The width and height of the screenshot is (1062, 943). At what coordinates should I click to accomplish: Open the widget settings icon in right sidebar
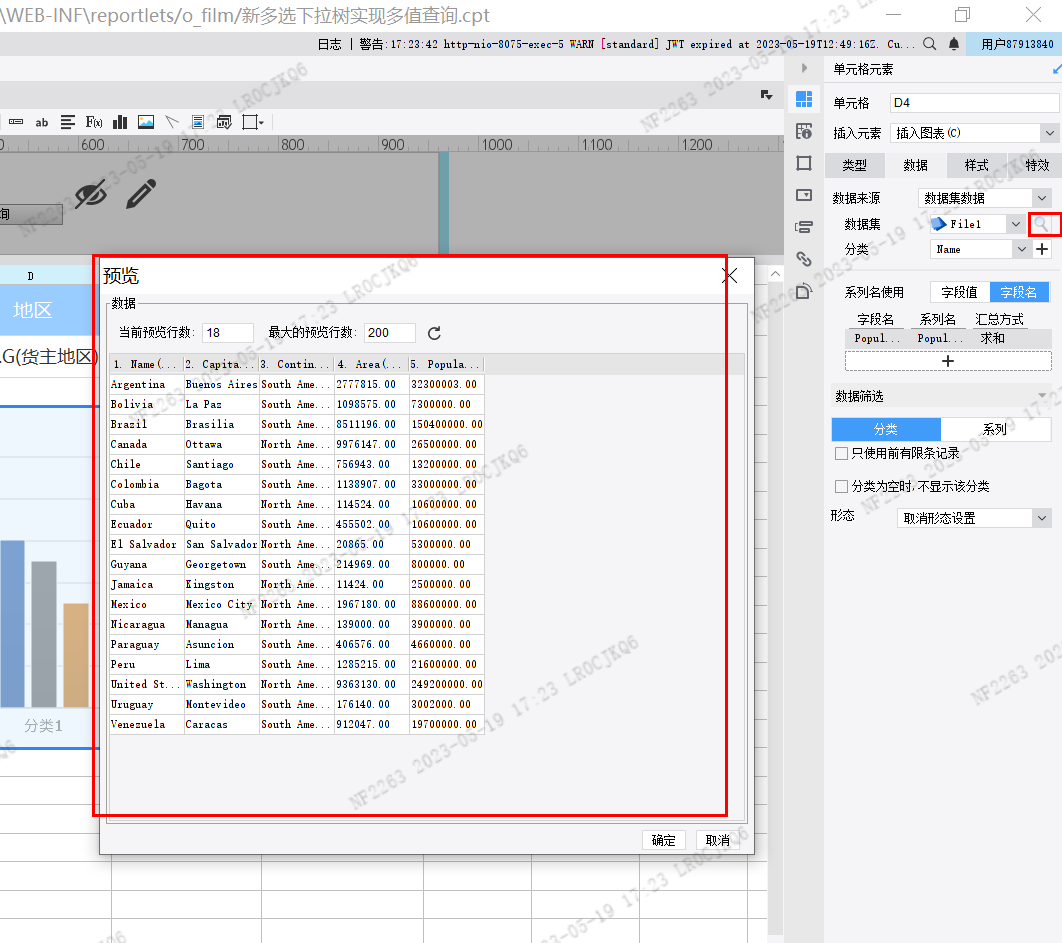pos(804,195)
